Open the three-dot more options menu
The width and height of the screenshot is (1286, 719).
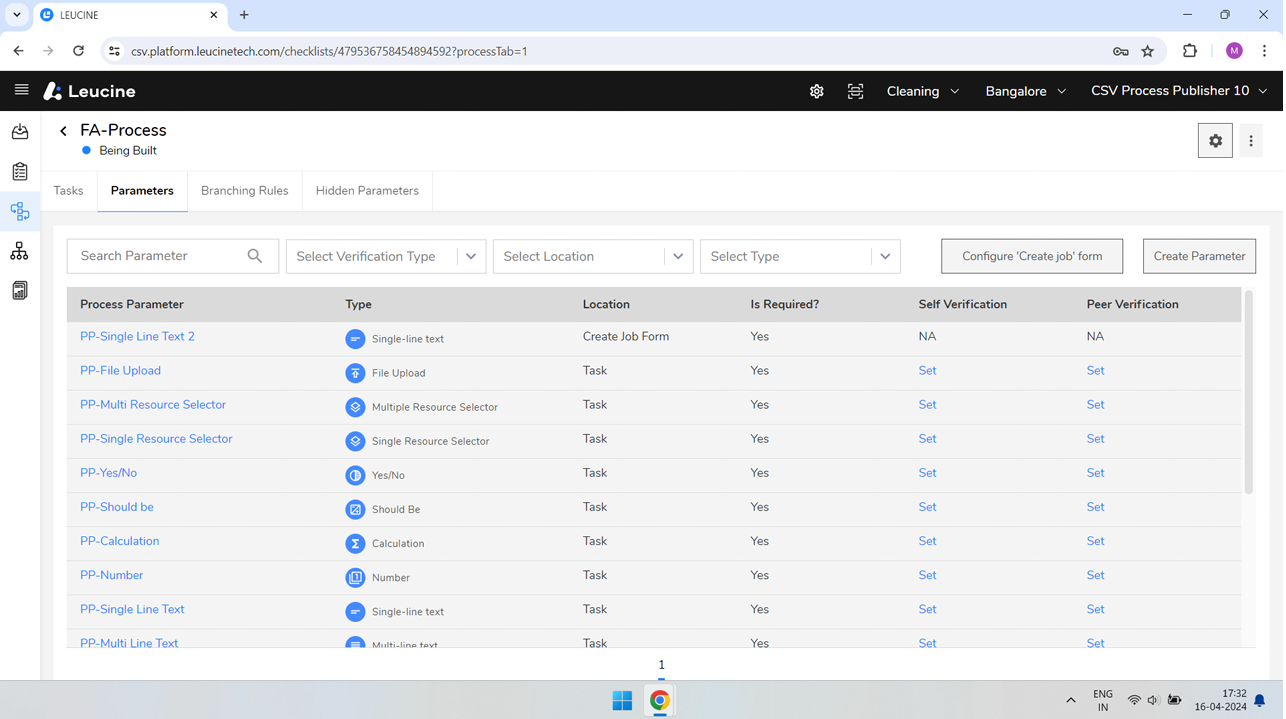[1250, 141]
